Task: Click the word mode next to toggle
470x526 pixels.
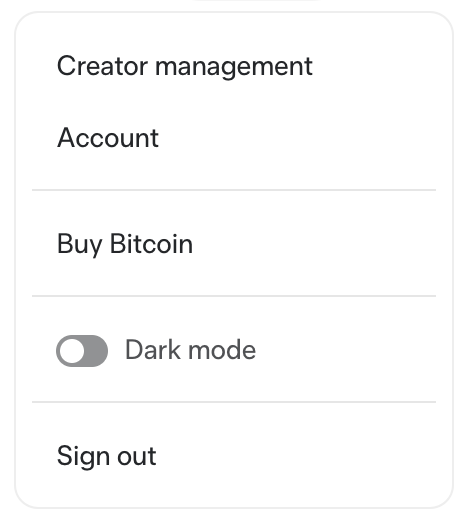Action: click(x=222, y=350)
